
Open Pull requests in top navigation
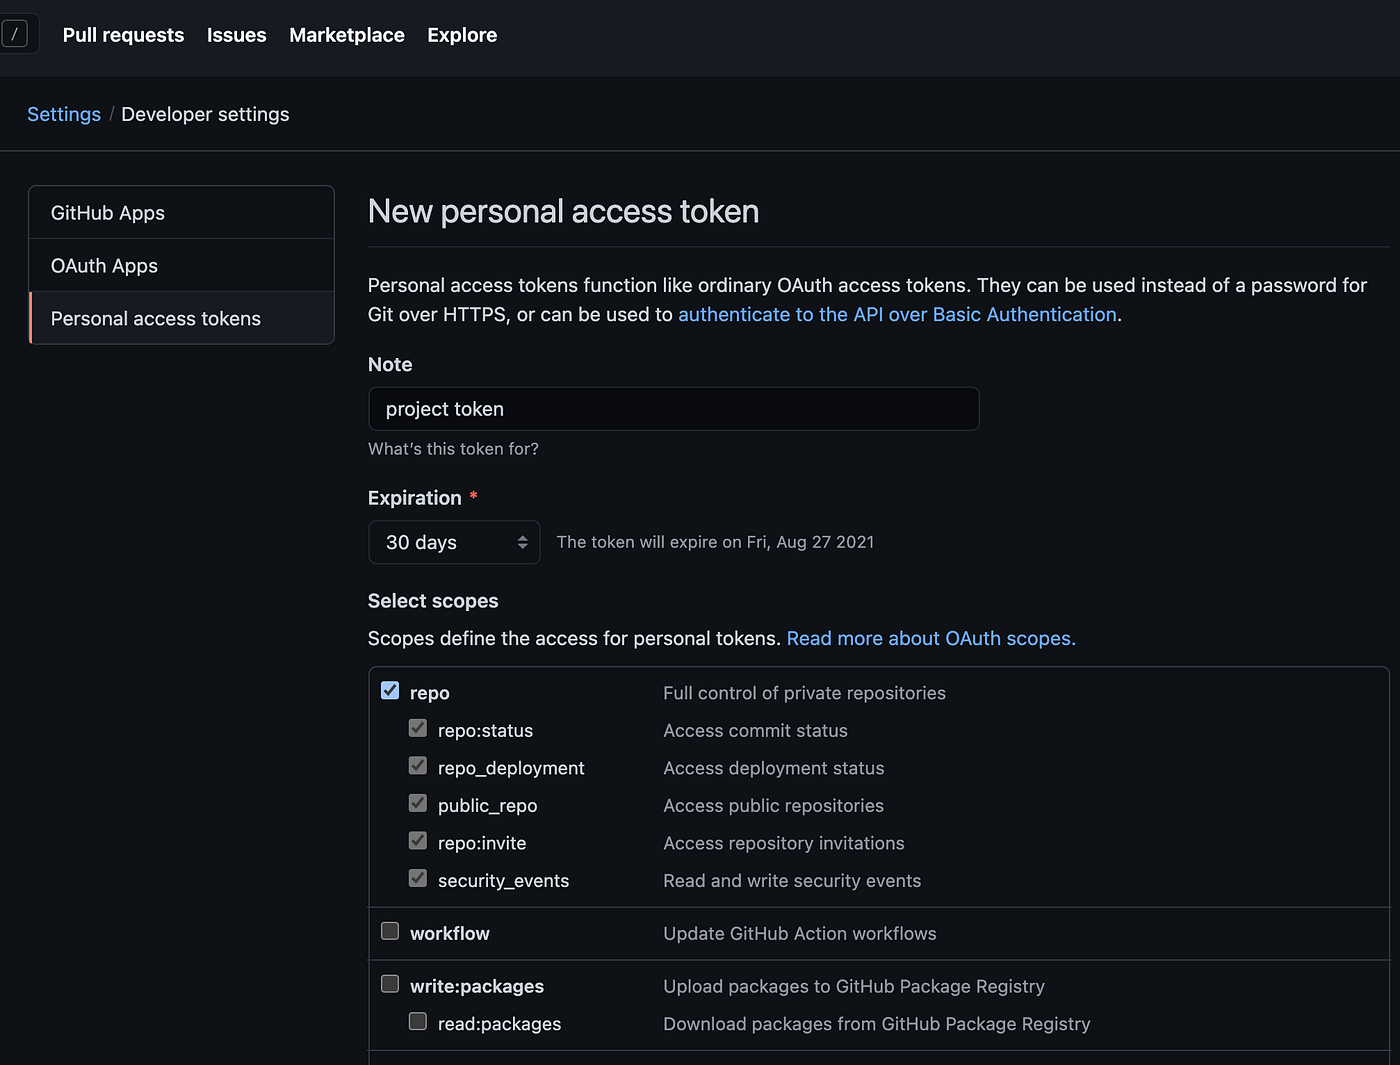pos(123,35)
